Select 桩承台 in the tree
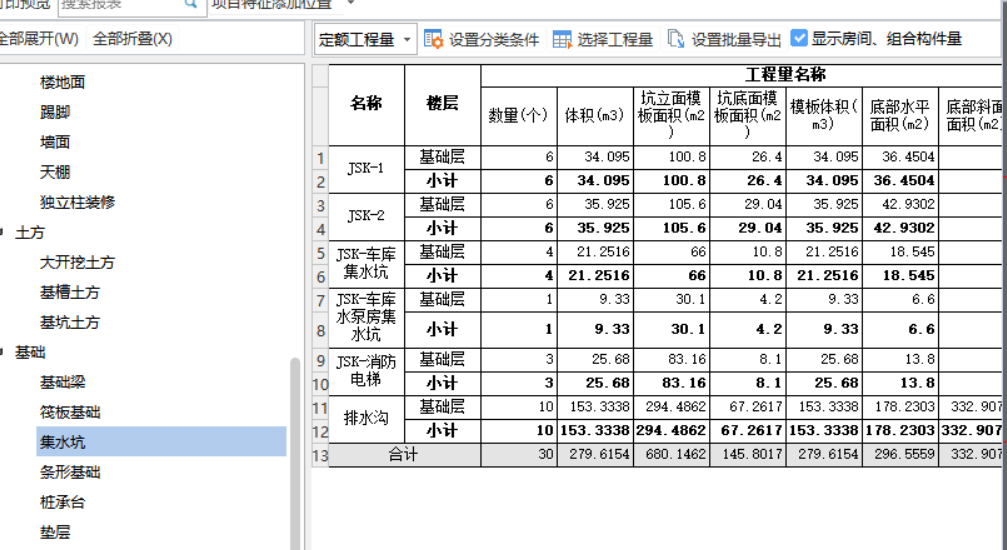This screenshot has width=1007, height=550. tap(62, 502)
